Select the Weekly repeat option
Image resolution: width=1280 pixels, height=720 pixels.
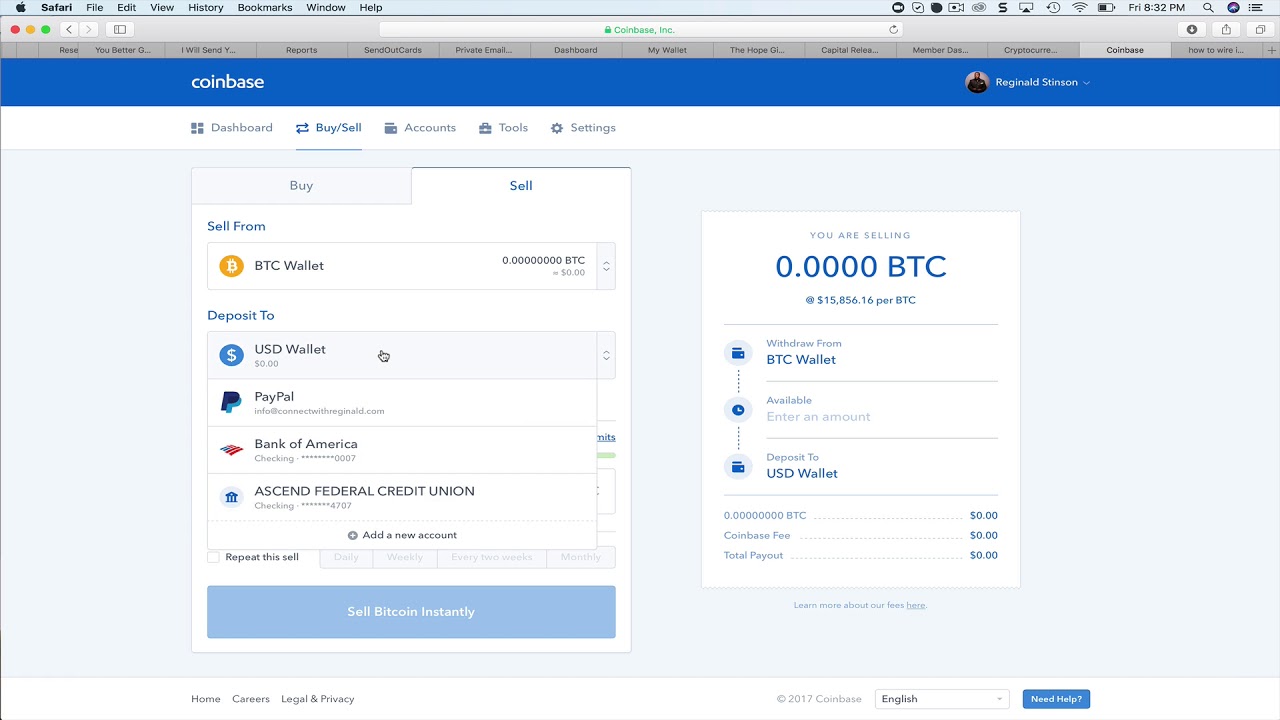(405, 557)
